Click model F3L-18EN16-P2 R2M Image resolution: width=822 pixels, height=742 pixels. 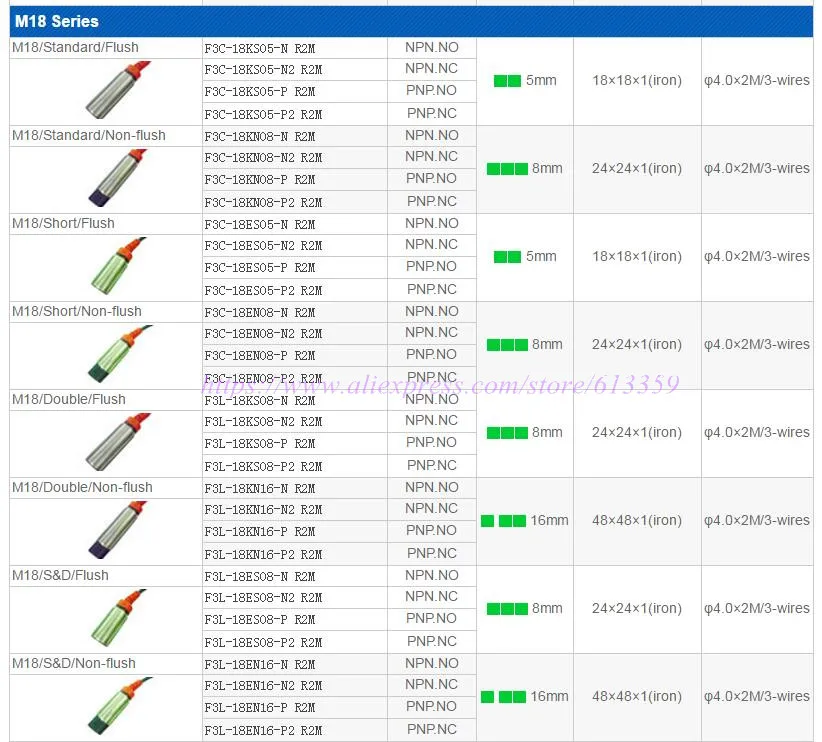pos(263,731)
